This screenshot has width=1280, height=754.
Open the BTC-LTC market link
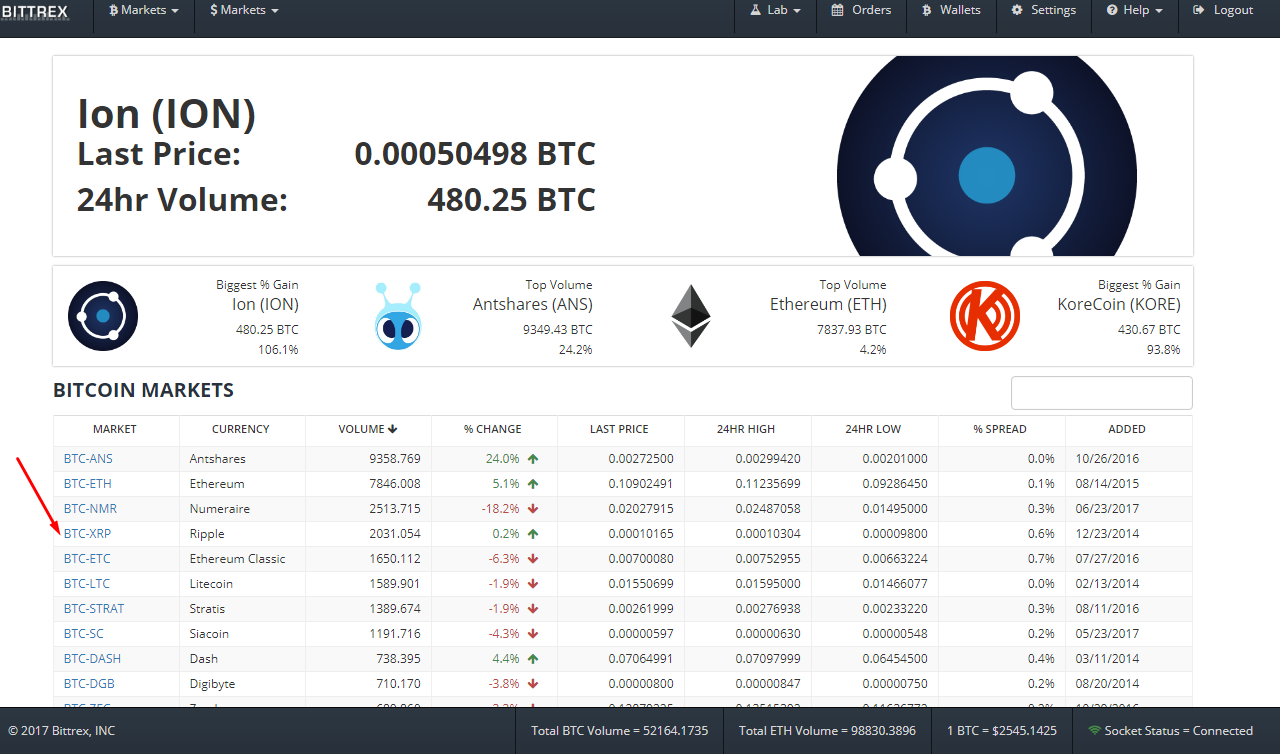[x=87, y=584]
